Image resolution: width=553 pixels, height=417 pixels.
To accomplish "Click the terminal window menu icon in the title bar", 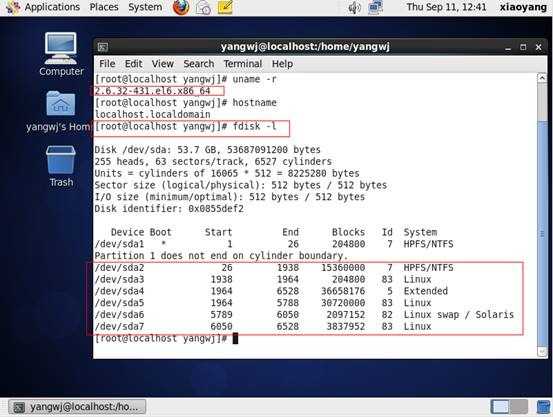I will coord(103,47).
